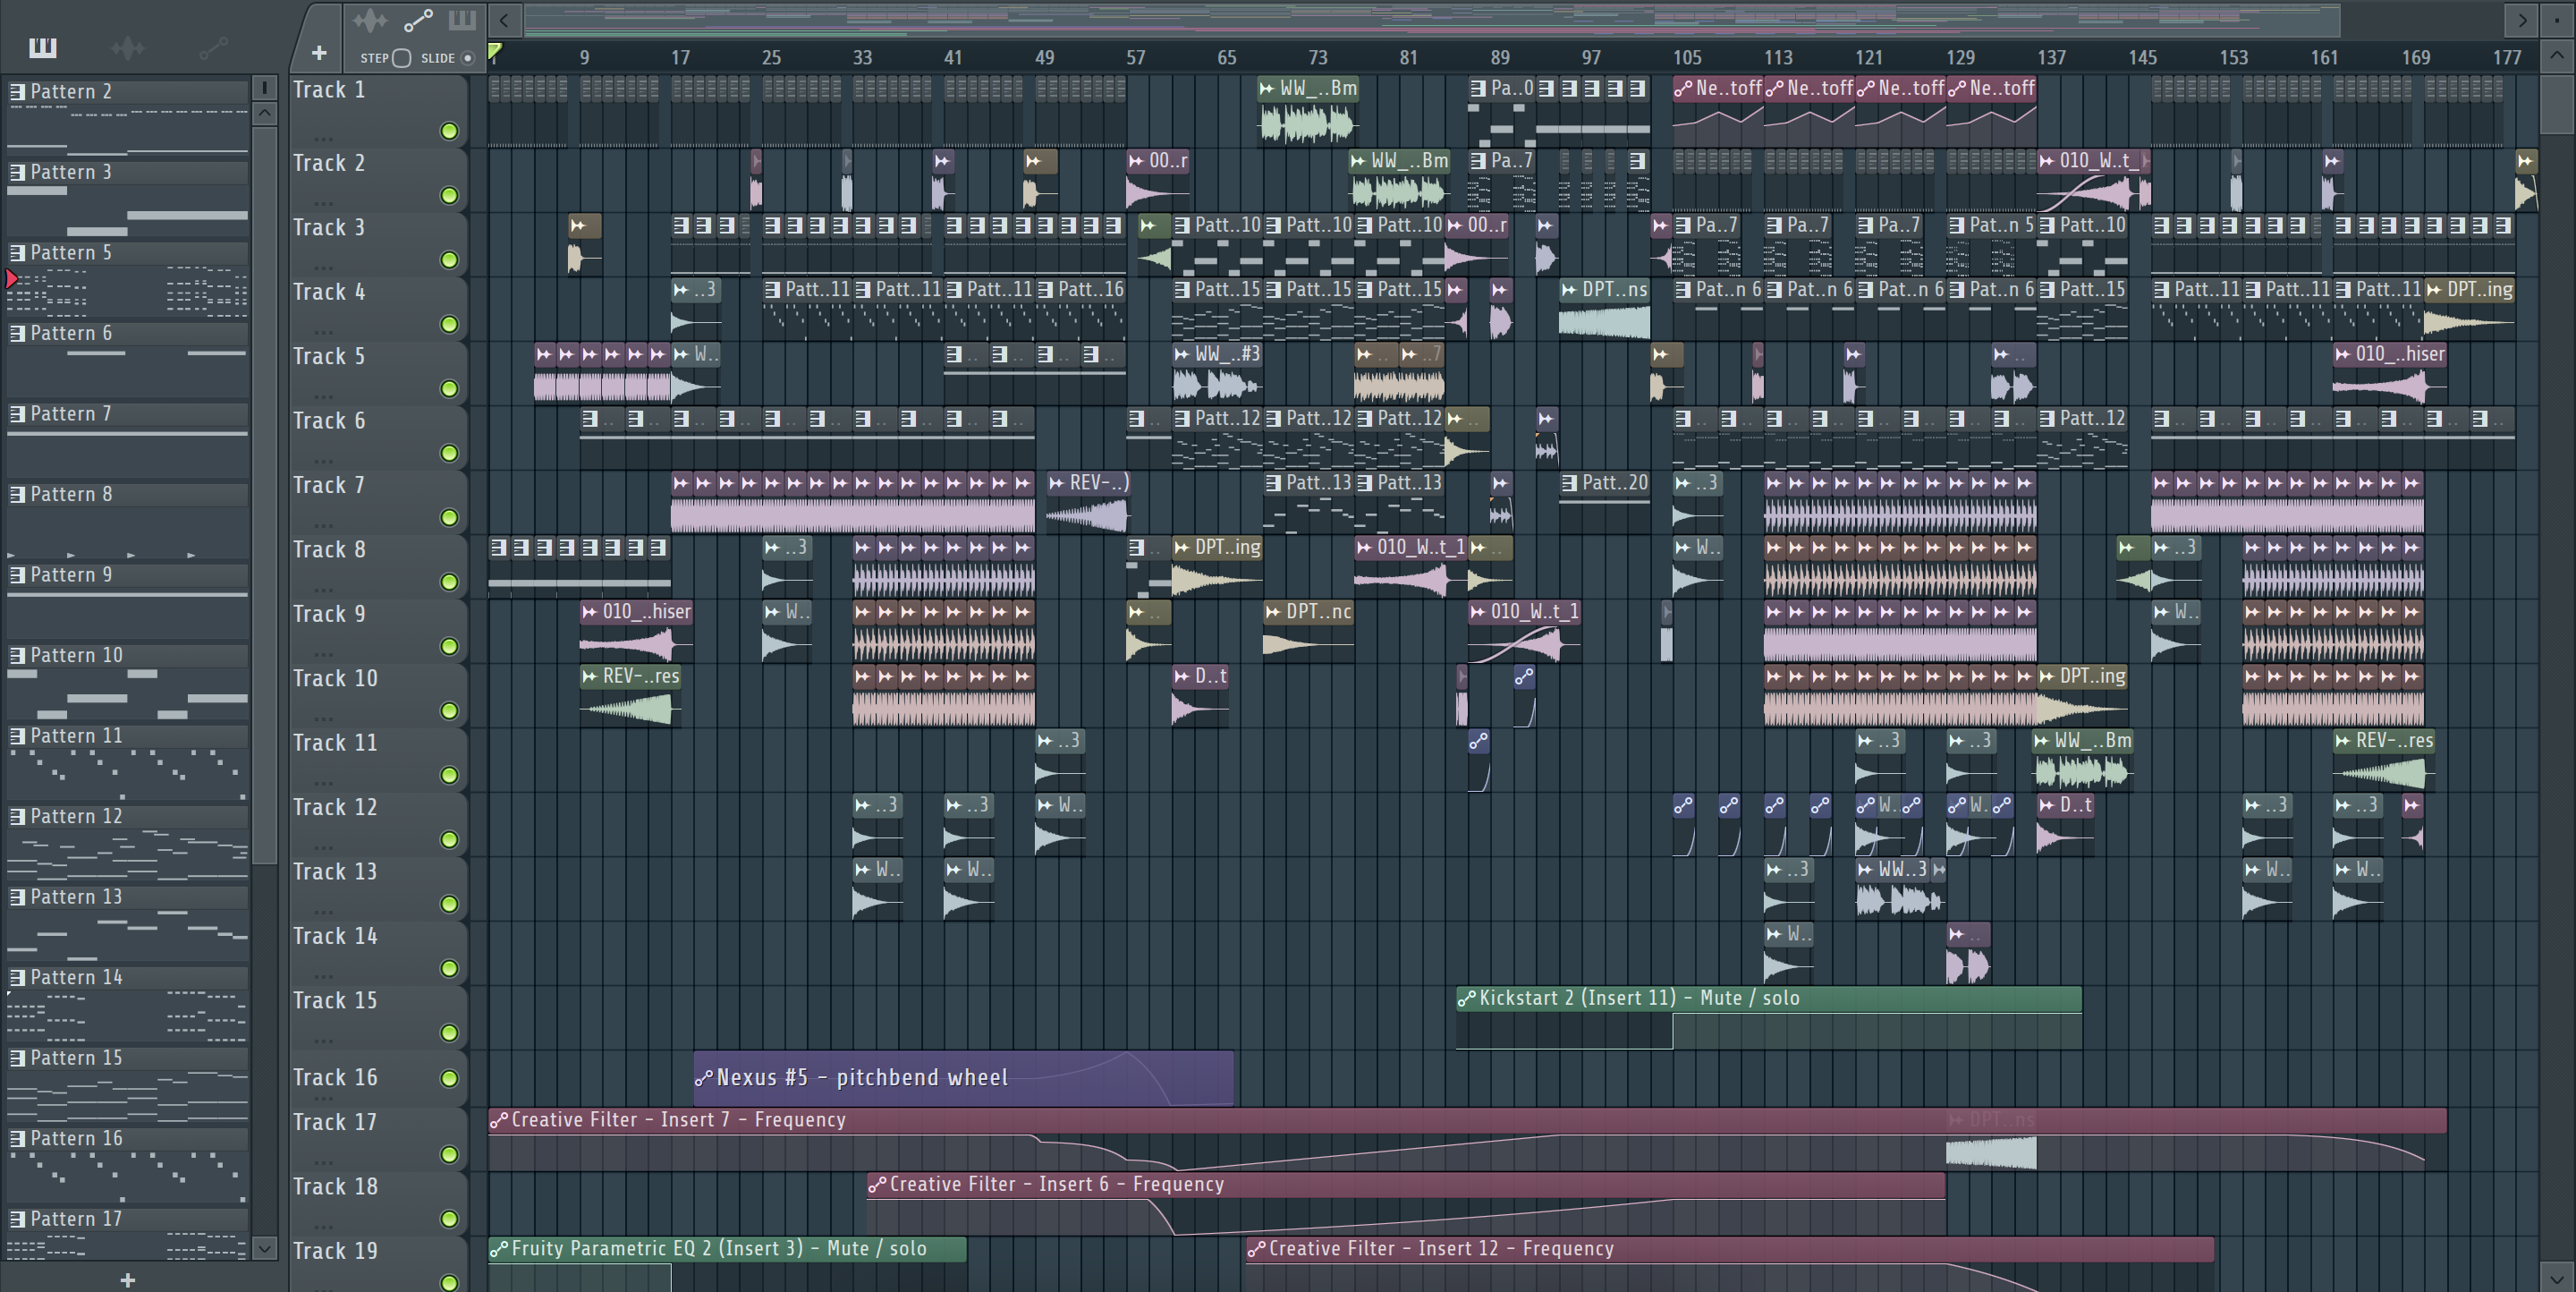This screenshot has height=1292, width=2576.
Task: Add a new playlist track with plus
Action: [319, 53]
